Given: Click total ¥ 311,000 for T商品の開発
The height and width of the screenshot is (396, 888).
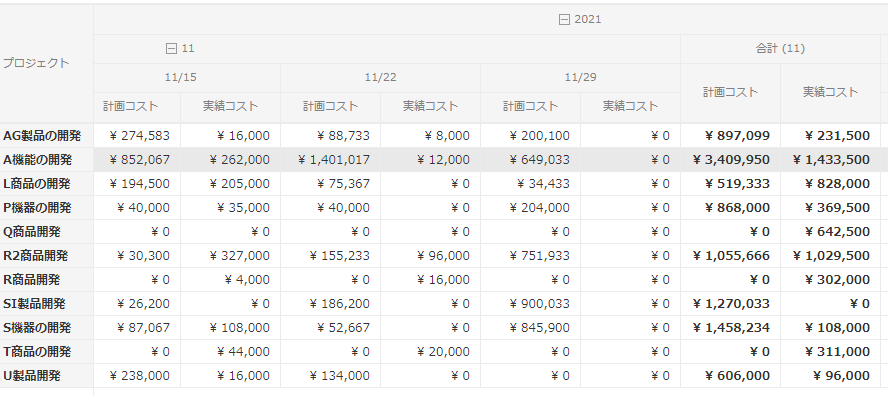Looking at the screenshot, I should point(830,352).
